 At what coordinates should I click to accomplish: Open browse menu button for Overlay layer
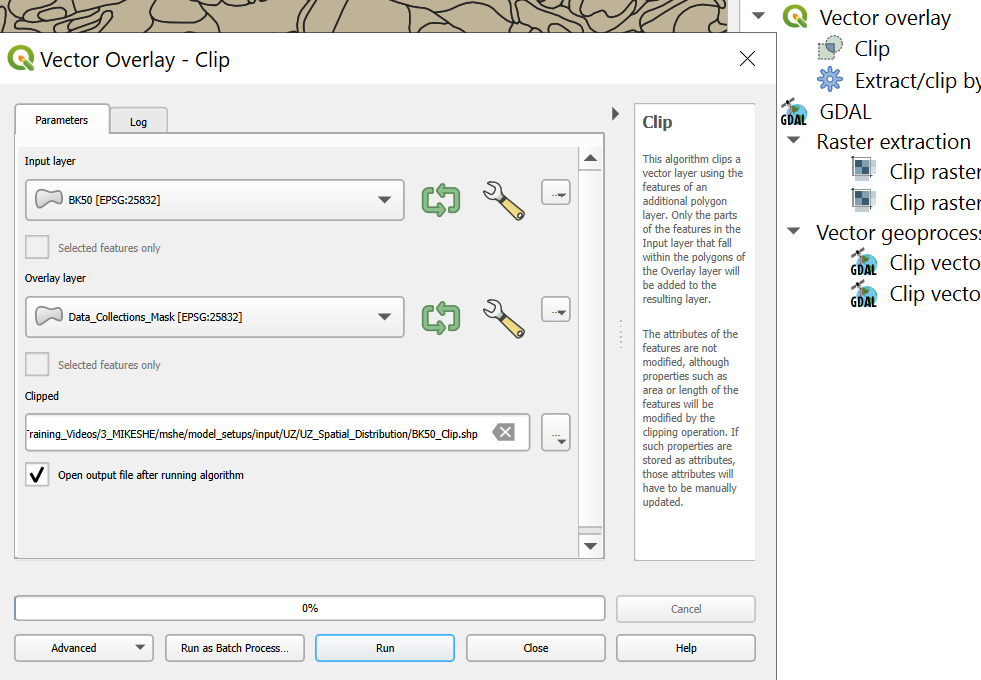[556, 310]
